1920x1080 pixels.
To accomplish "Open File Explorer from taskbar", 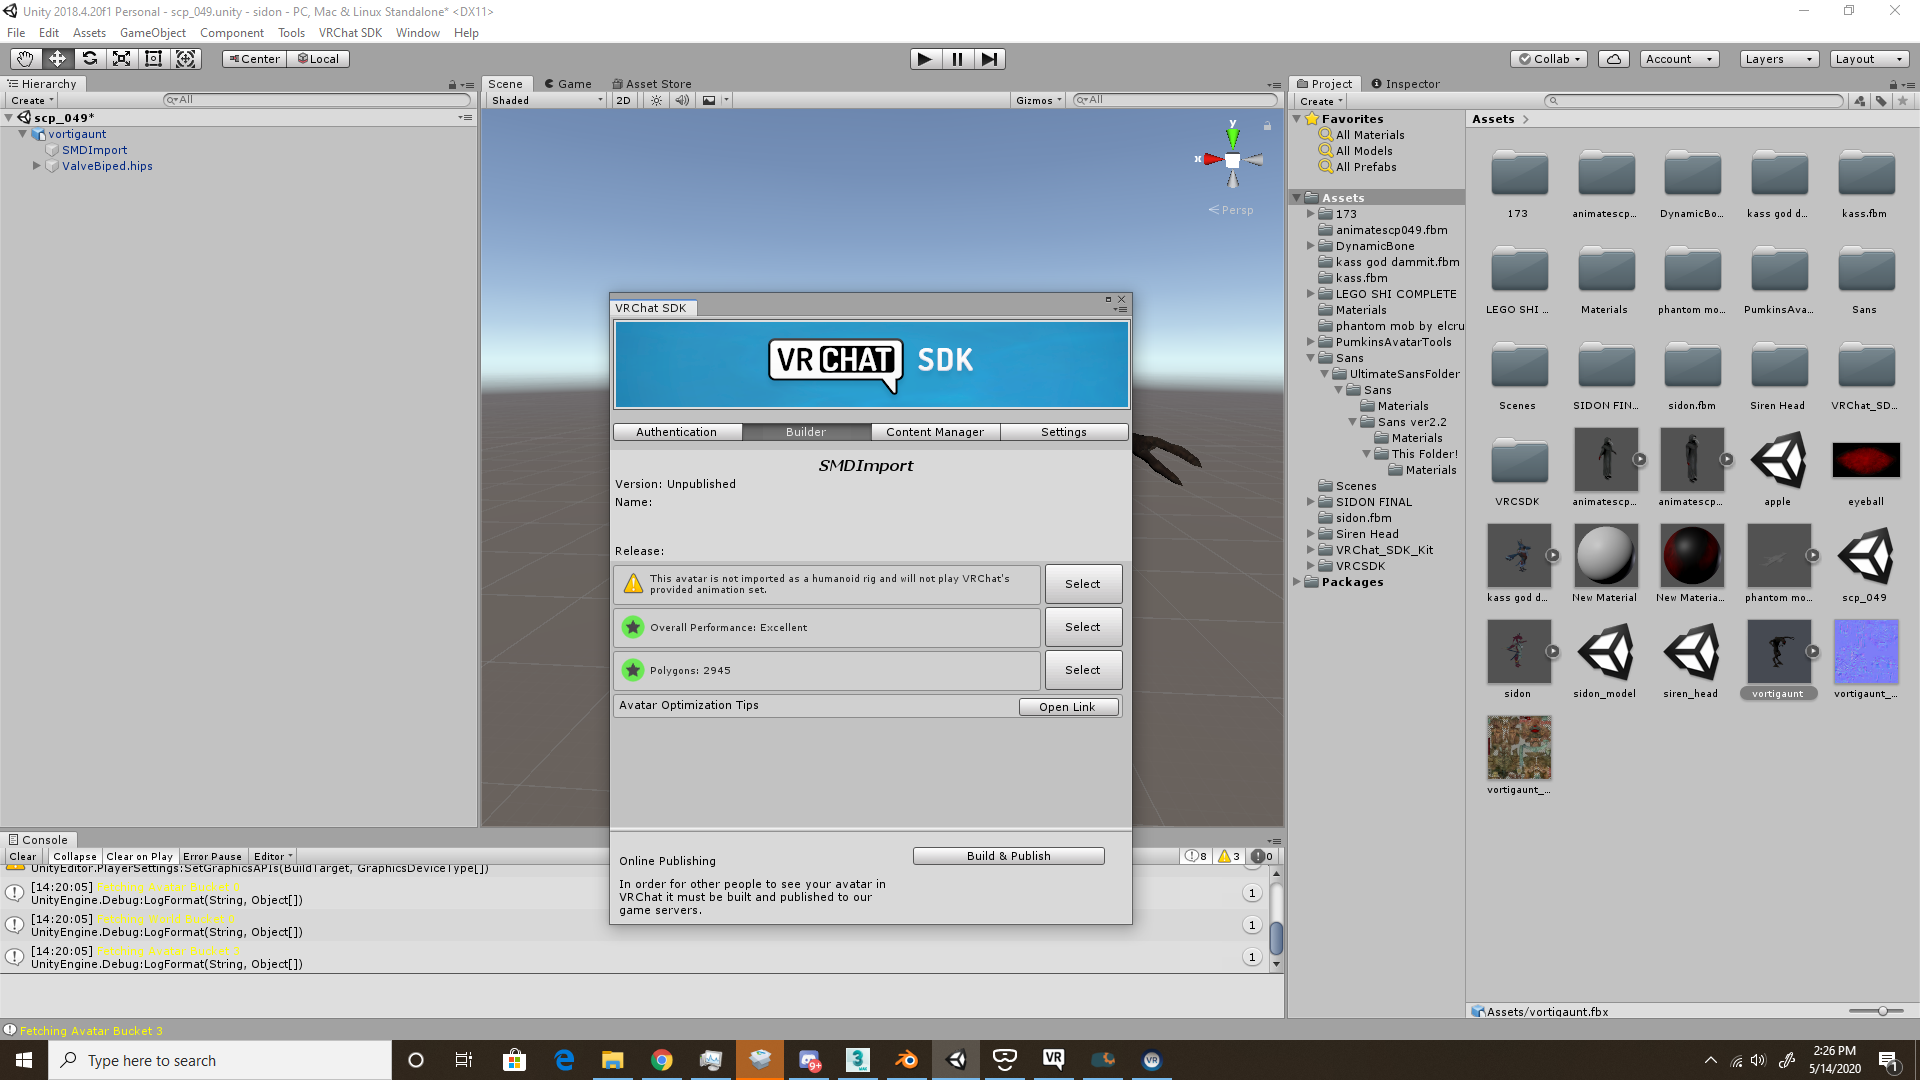I will coord(612,1060).
